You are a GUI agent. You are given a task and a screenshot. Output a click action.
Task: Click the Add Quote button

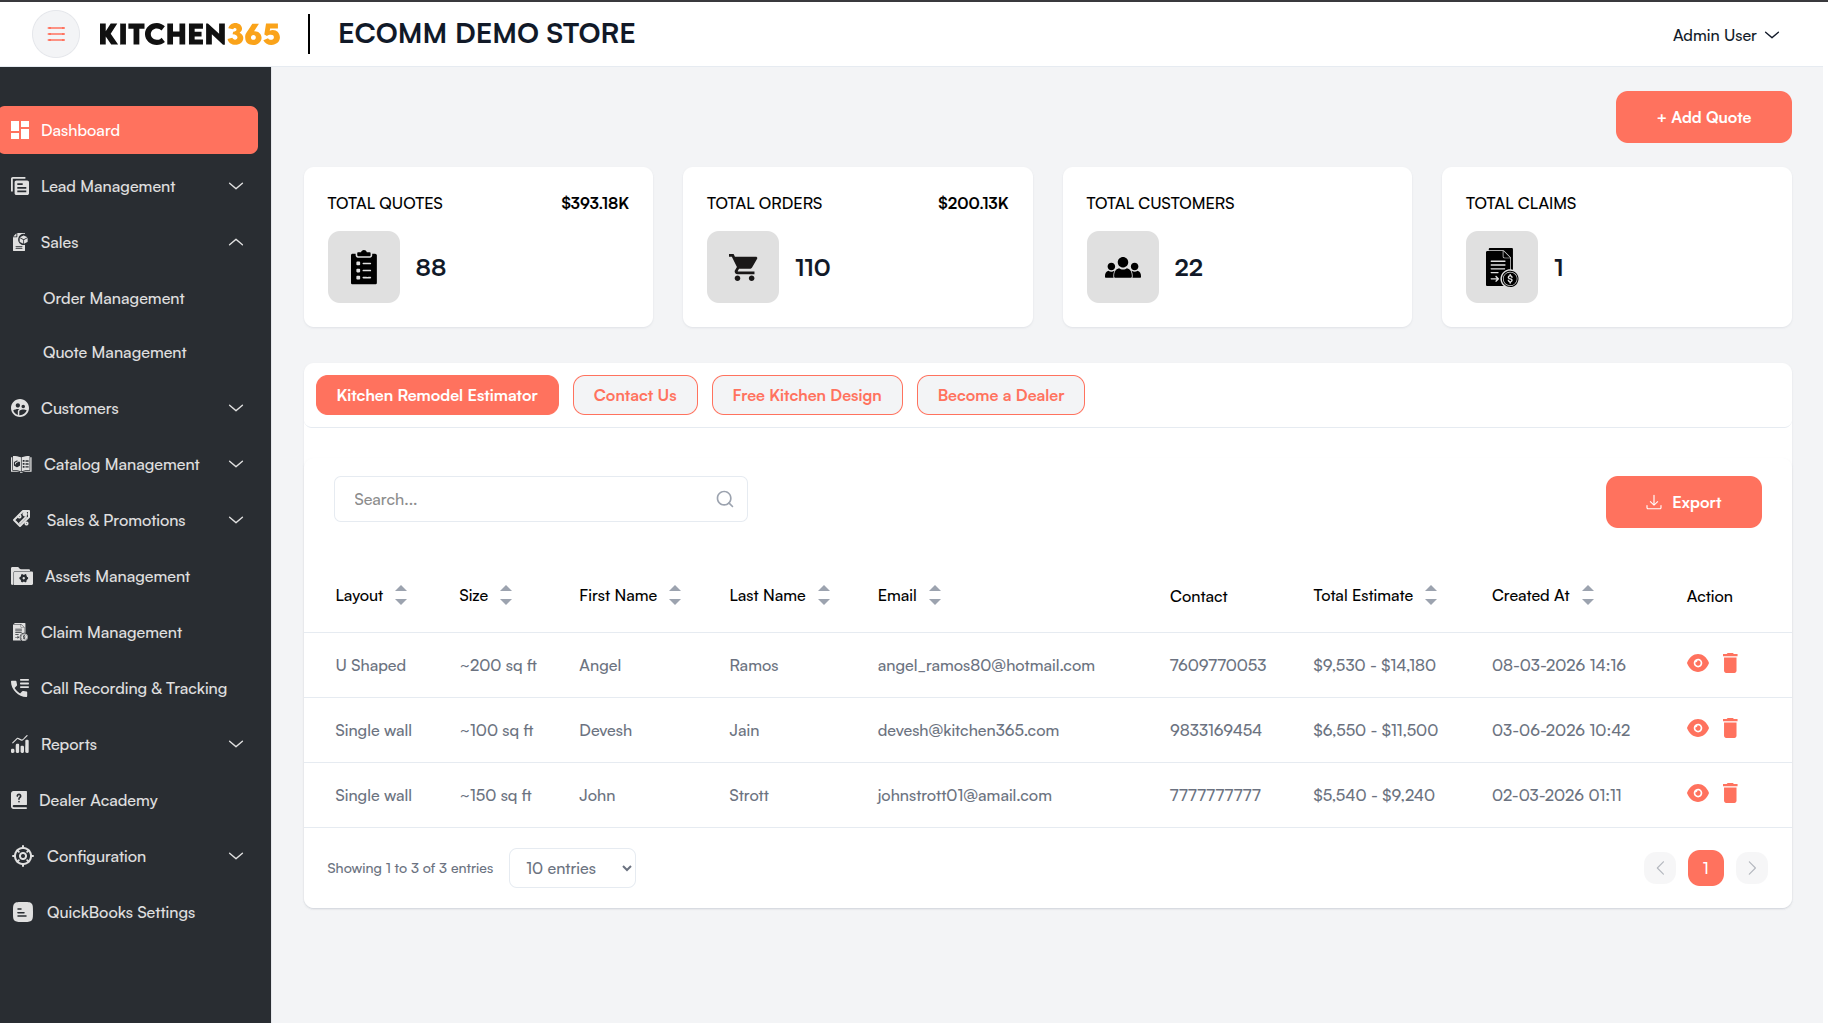(x=1704, y=117)
